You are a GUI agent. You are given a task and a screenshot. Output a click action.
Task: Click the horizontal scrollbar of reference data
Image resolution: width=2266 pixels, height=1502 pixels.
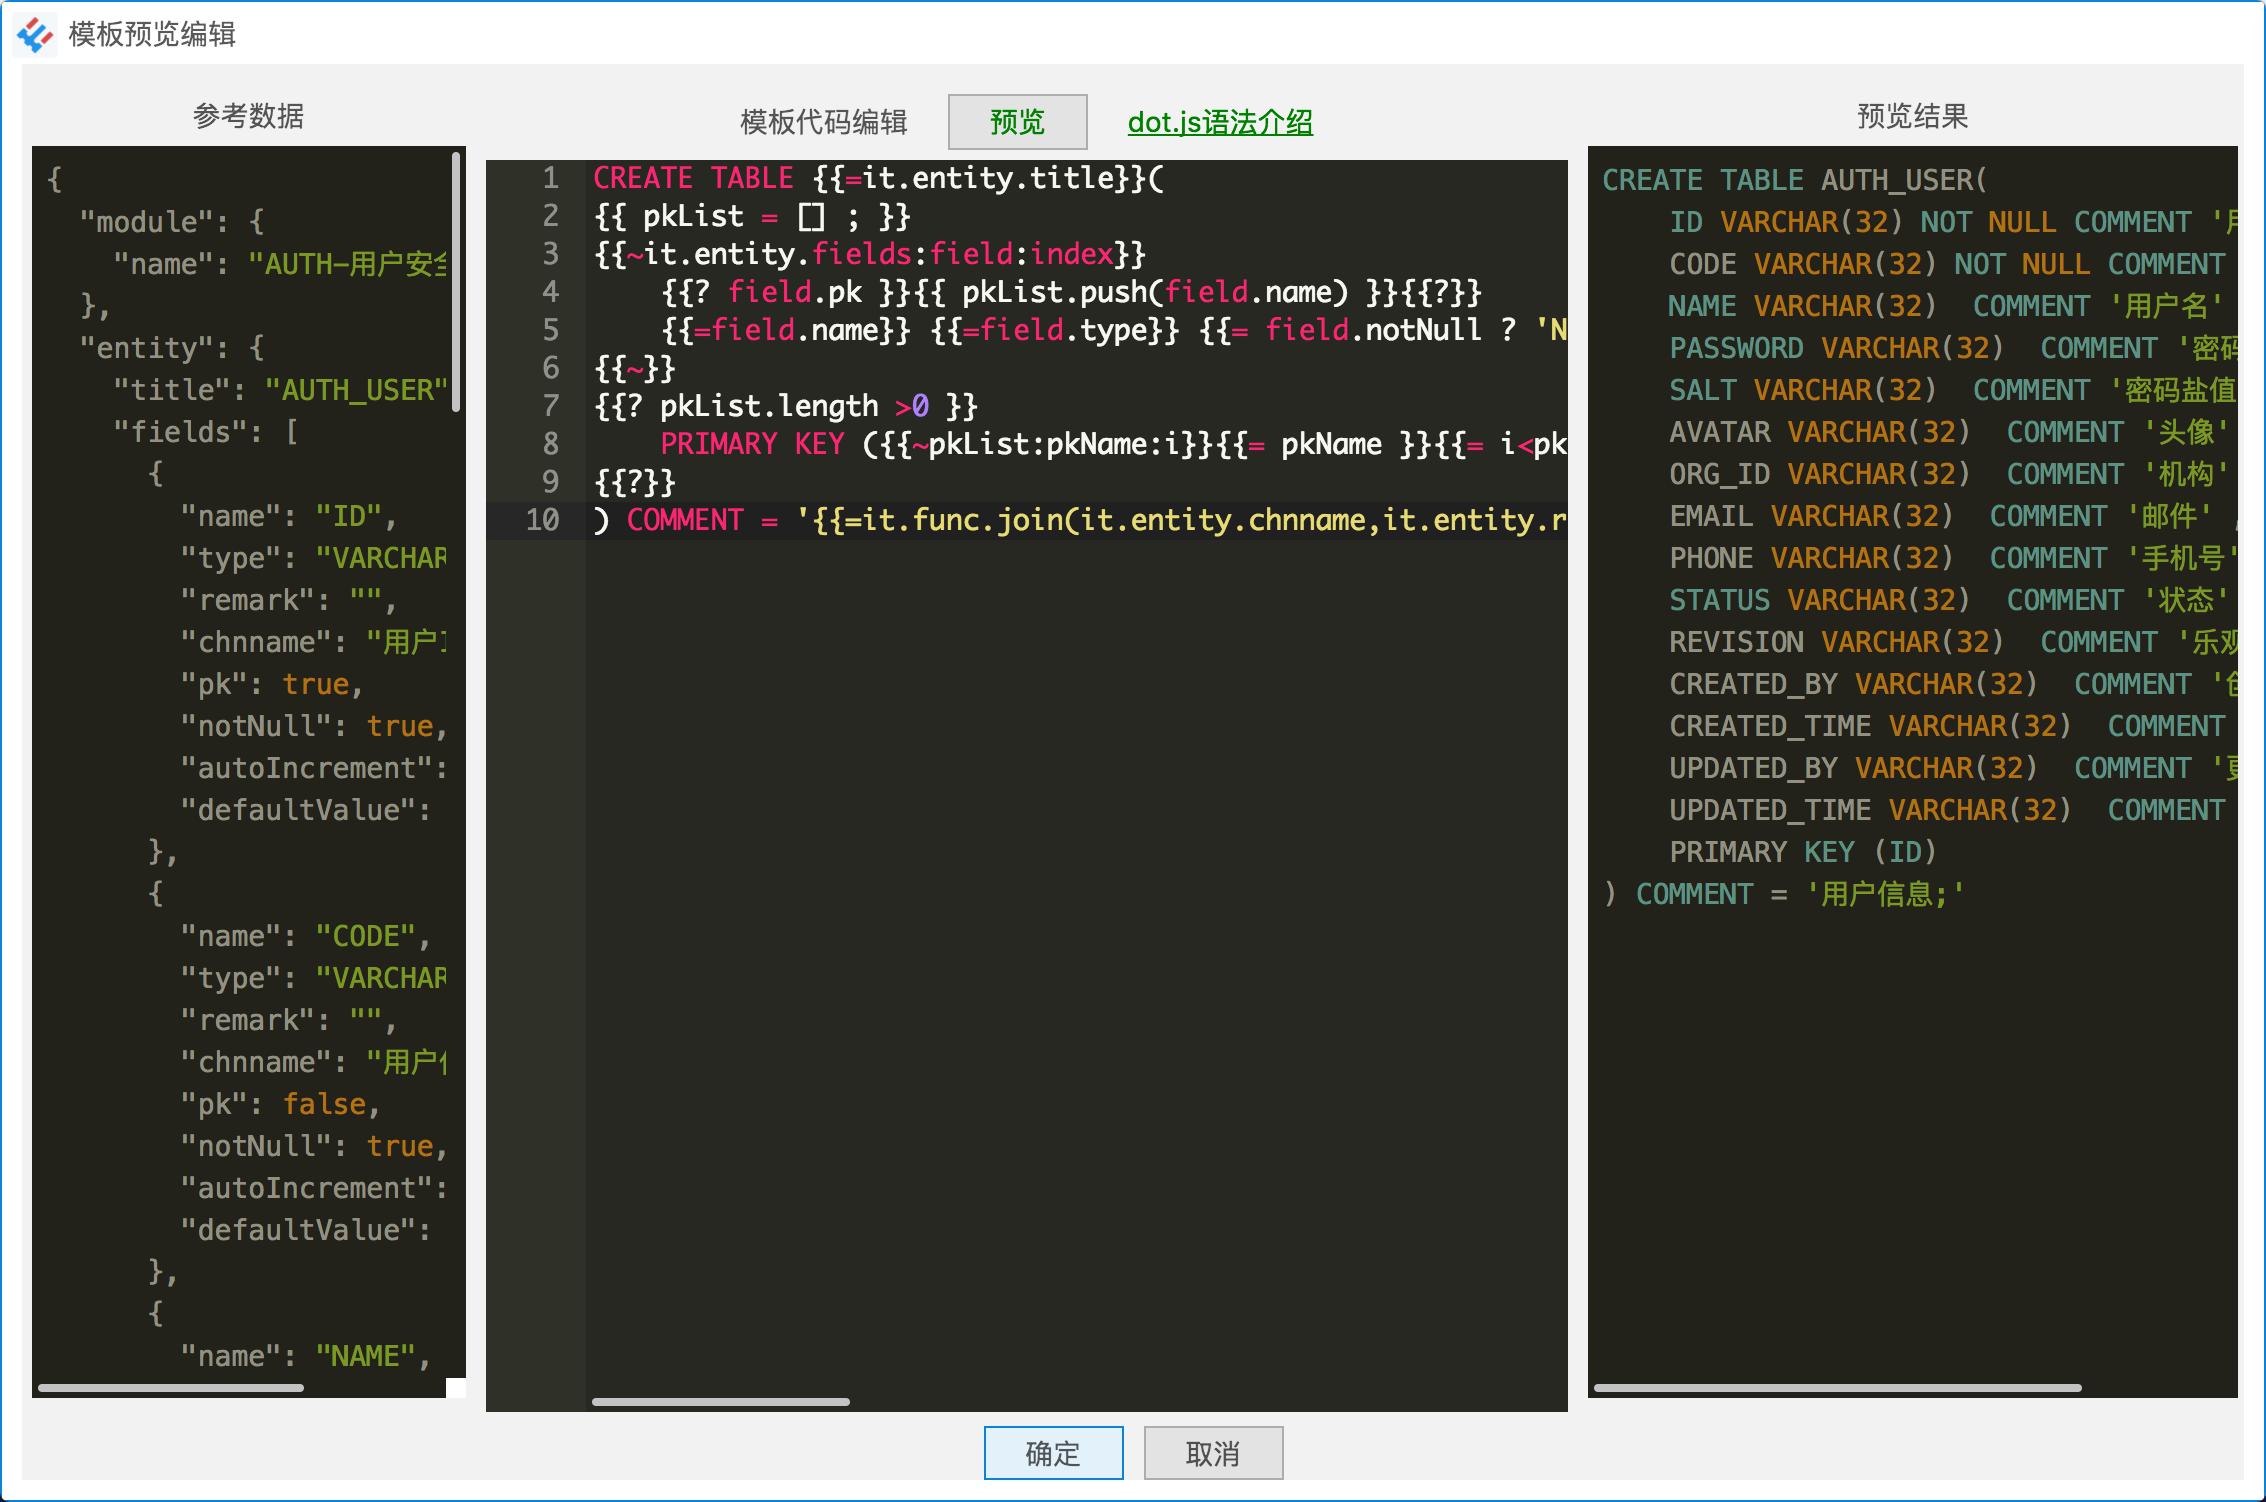(x=171, y=1388)
